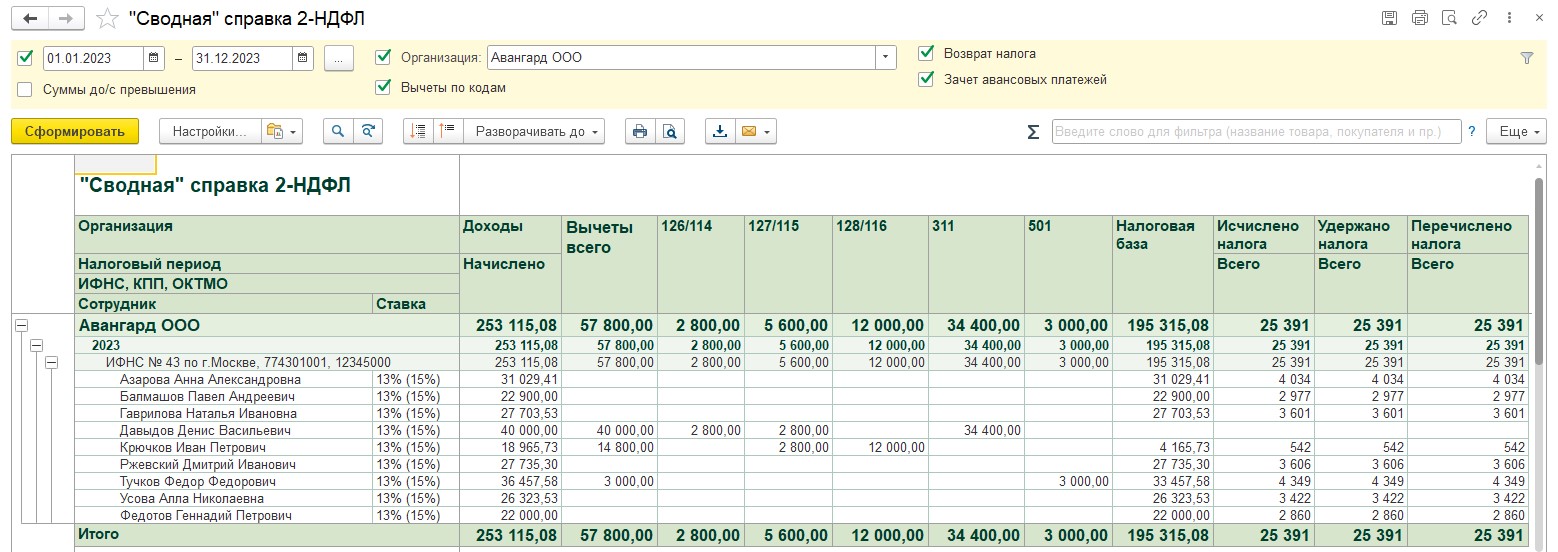Click Давыдов's income cell 40 000,00

coord(510,430)
